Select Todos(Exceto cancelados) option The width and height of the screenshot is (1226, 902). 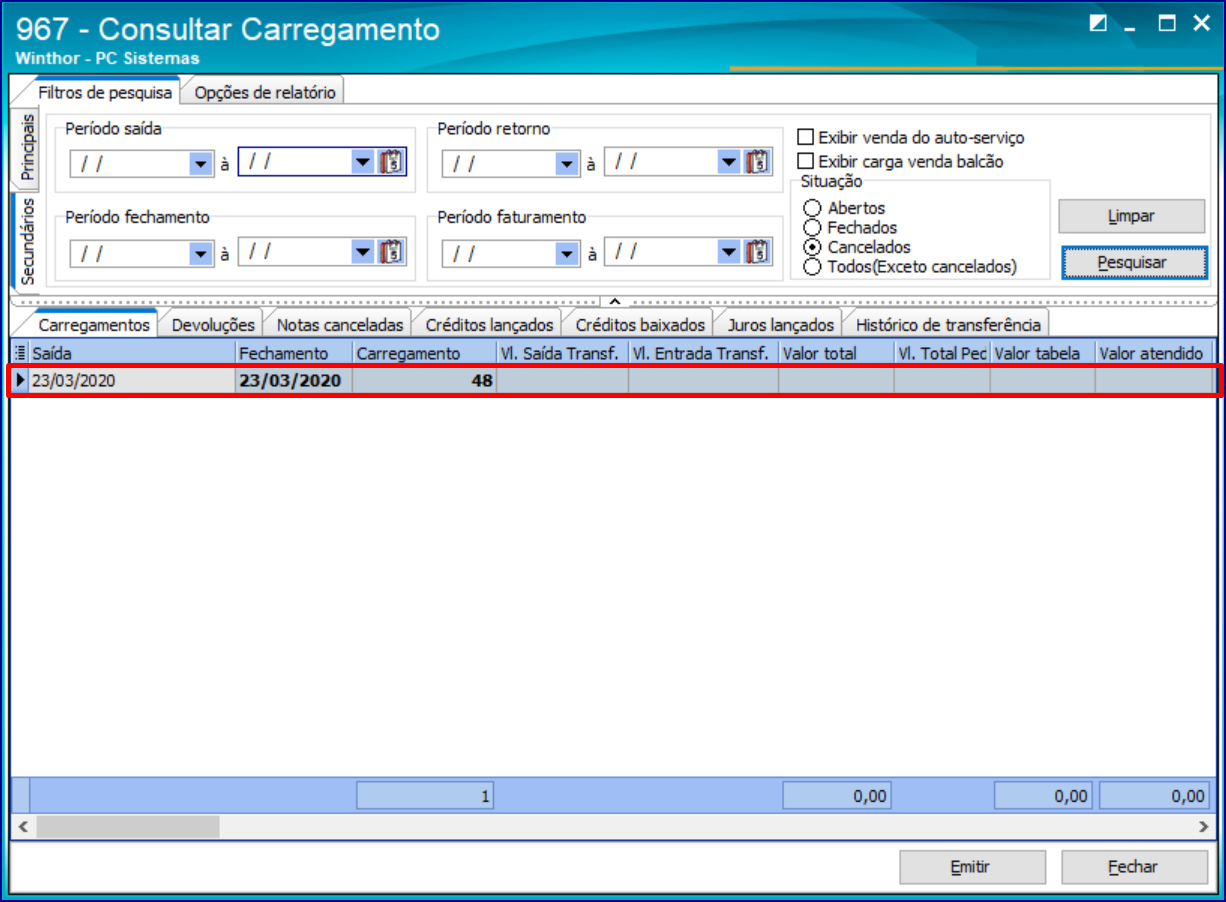(812, 267)
